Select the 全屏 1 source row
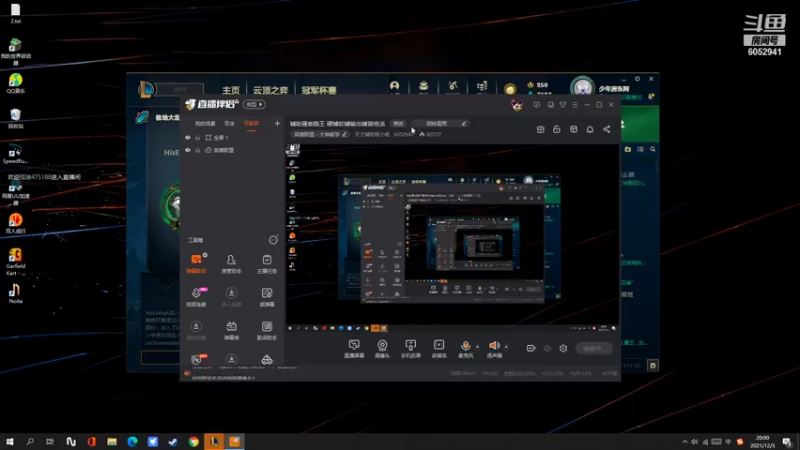 click(232, 138)
